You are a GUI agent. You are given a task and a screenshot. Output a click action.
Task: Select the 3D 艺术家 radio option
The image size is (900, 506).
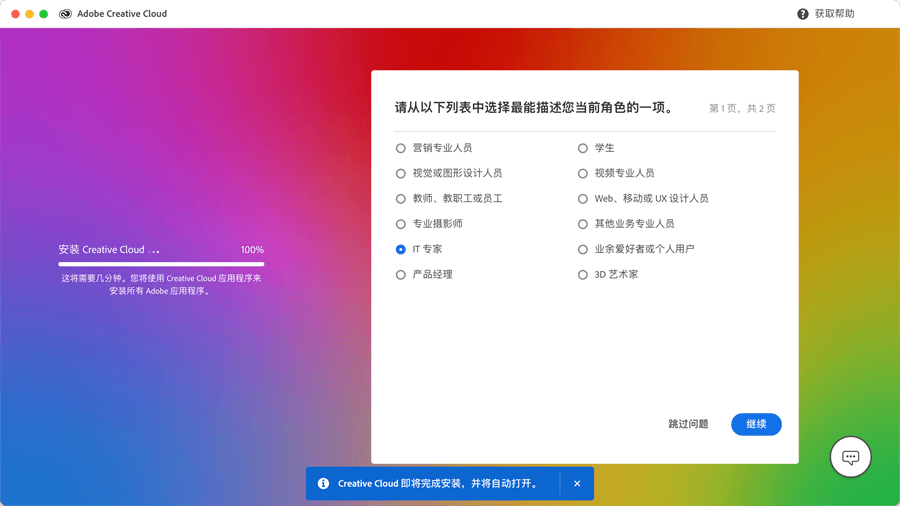coord(583,275)
